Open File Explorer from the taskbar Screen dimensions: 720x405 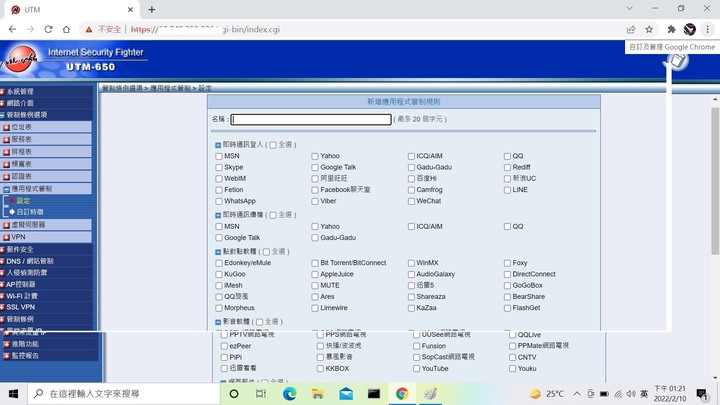317,394
